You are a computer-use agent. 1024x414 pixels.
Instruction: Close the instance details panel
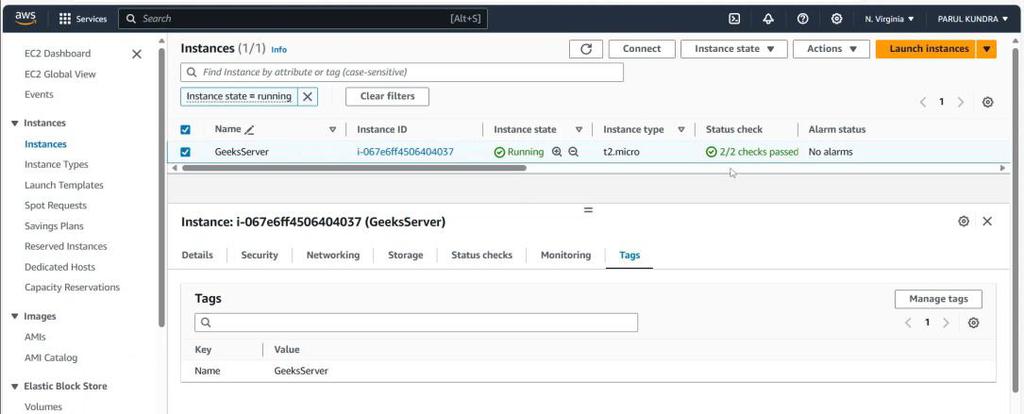point(987,221)
